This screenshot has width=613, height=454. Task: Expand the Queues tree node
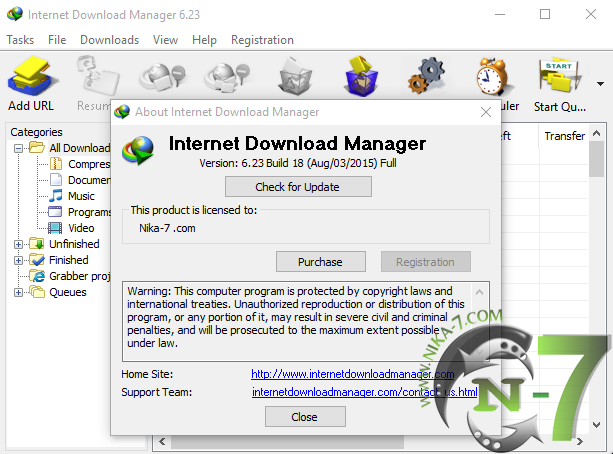pos(18,292)
